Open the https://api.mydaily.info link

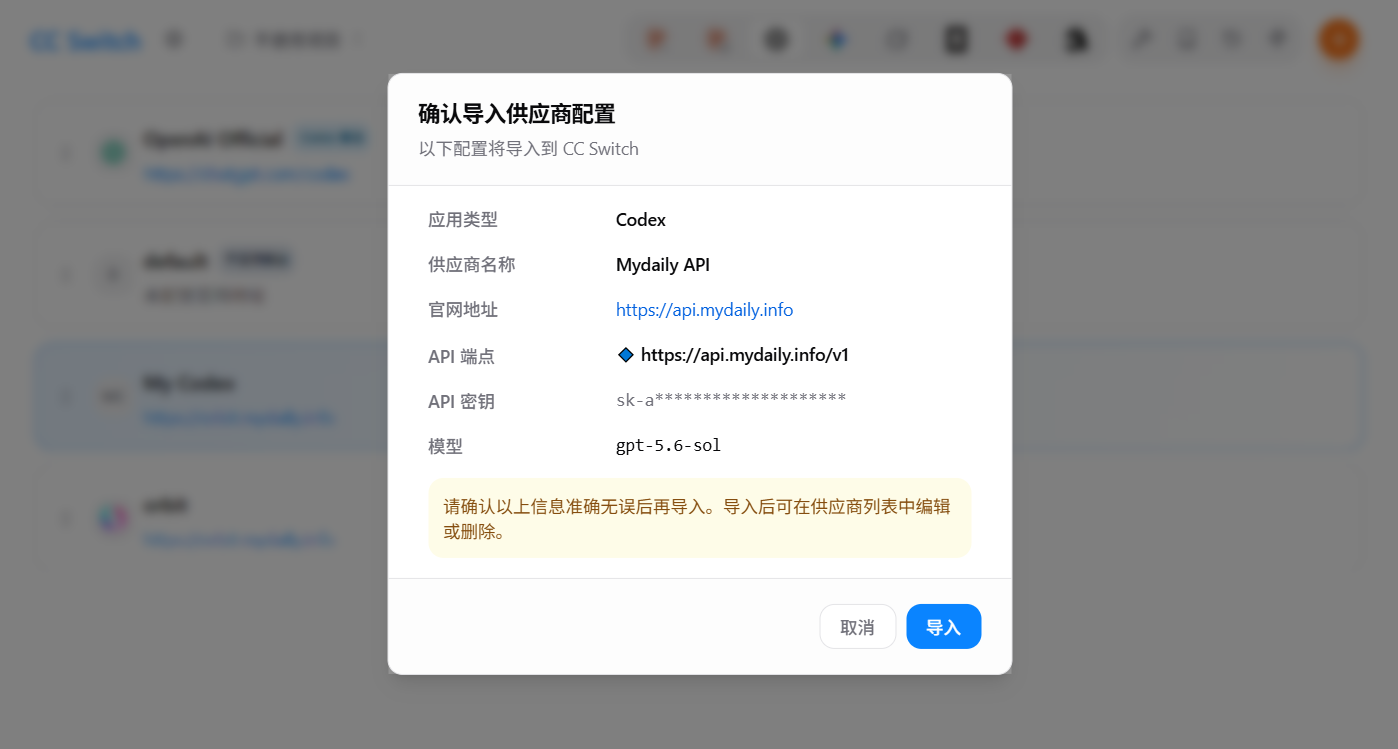click(x=704, y=310)
